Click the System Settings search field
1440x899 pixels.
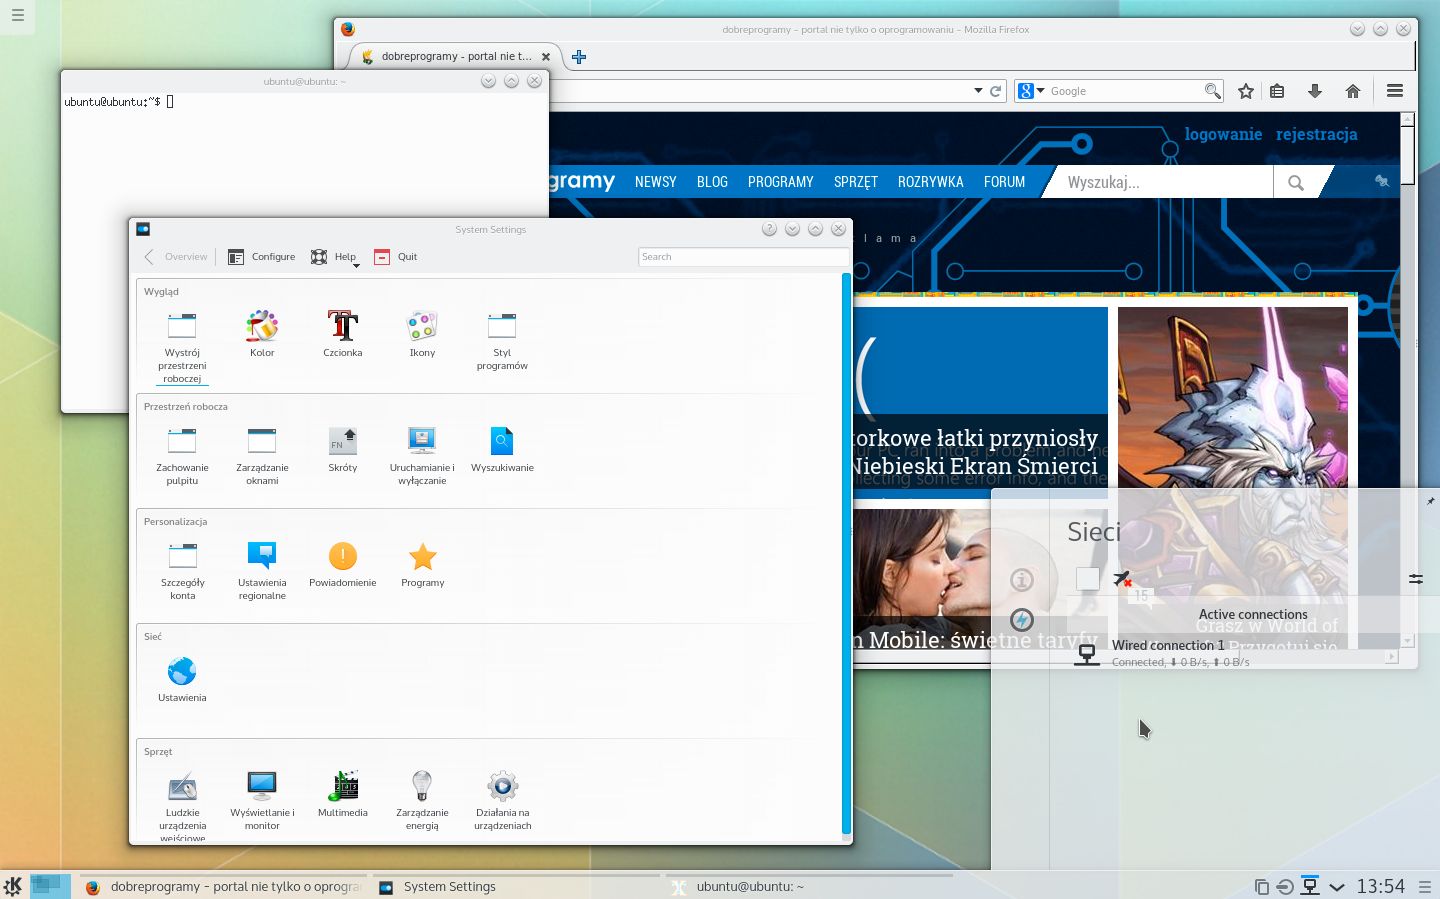point(743,257)
